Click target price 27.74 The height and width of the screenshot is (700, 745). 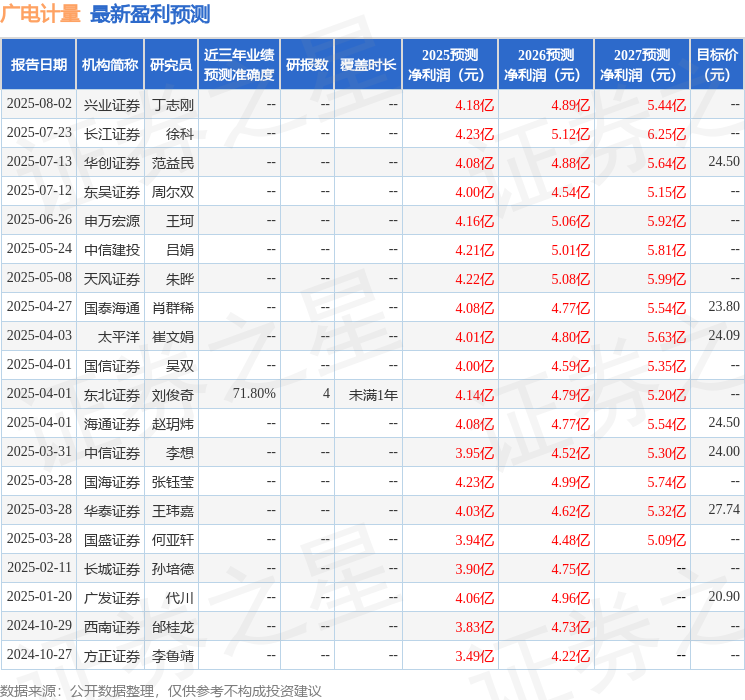(x=724, y=509)
